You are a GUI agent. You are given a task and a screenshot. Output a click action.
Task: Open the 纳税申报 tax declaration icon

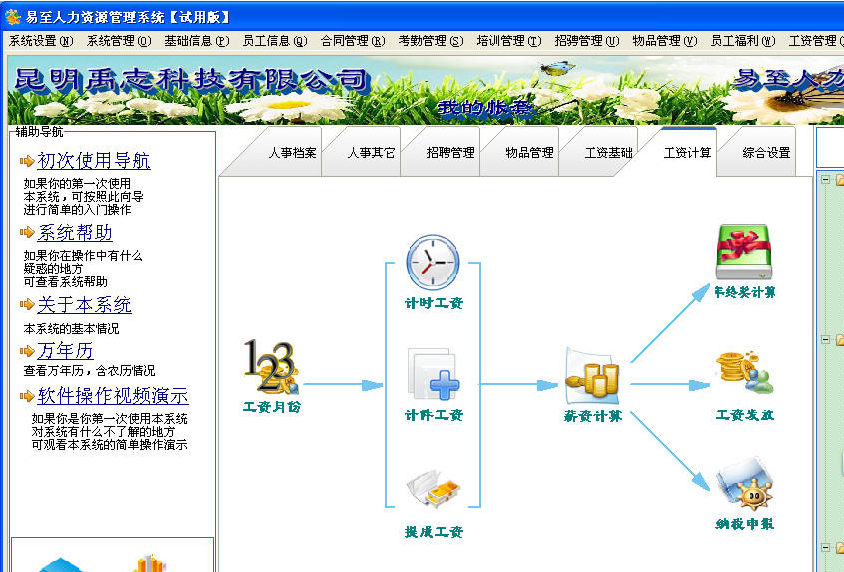point(744,486)
